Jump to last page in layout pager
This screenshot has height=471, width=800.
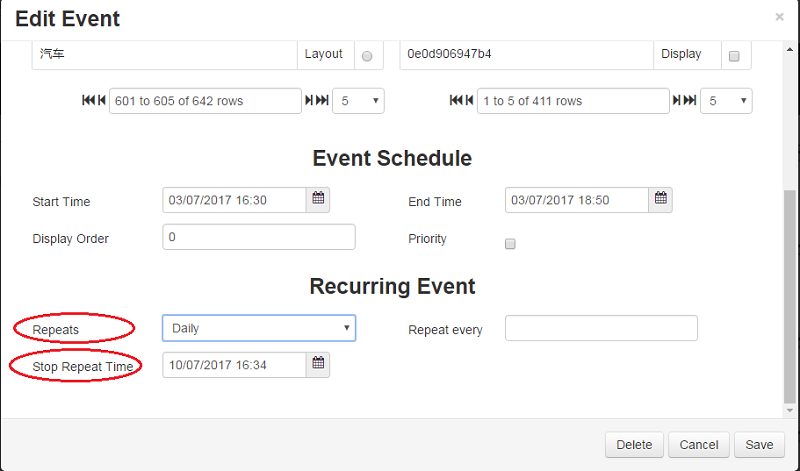click(x=322, y=101)
